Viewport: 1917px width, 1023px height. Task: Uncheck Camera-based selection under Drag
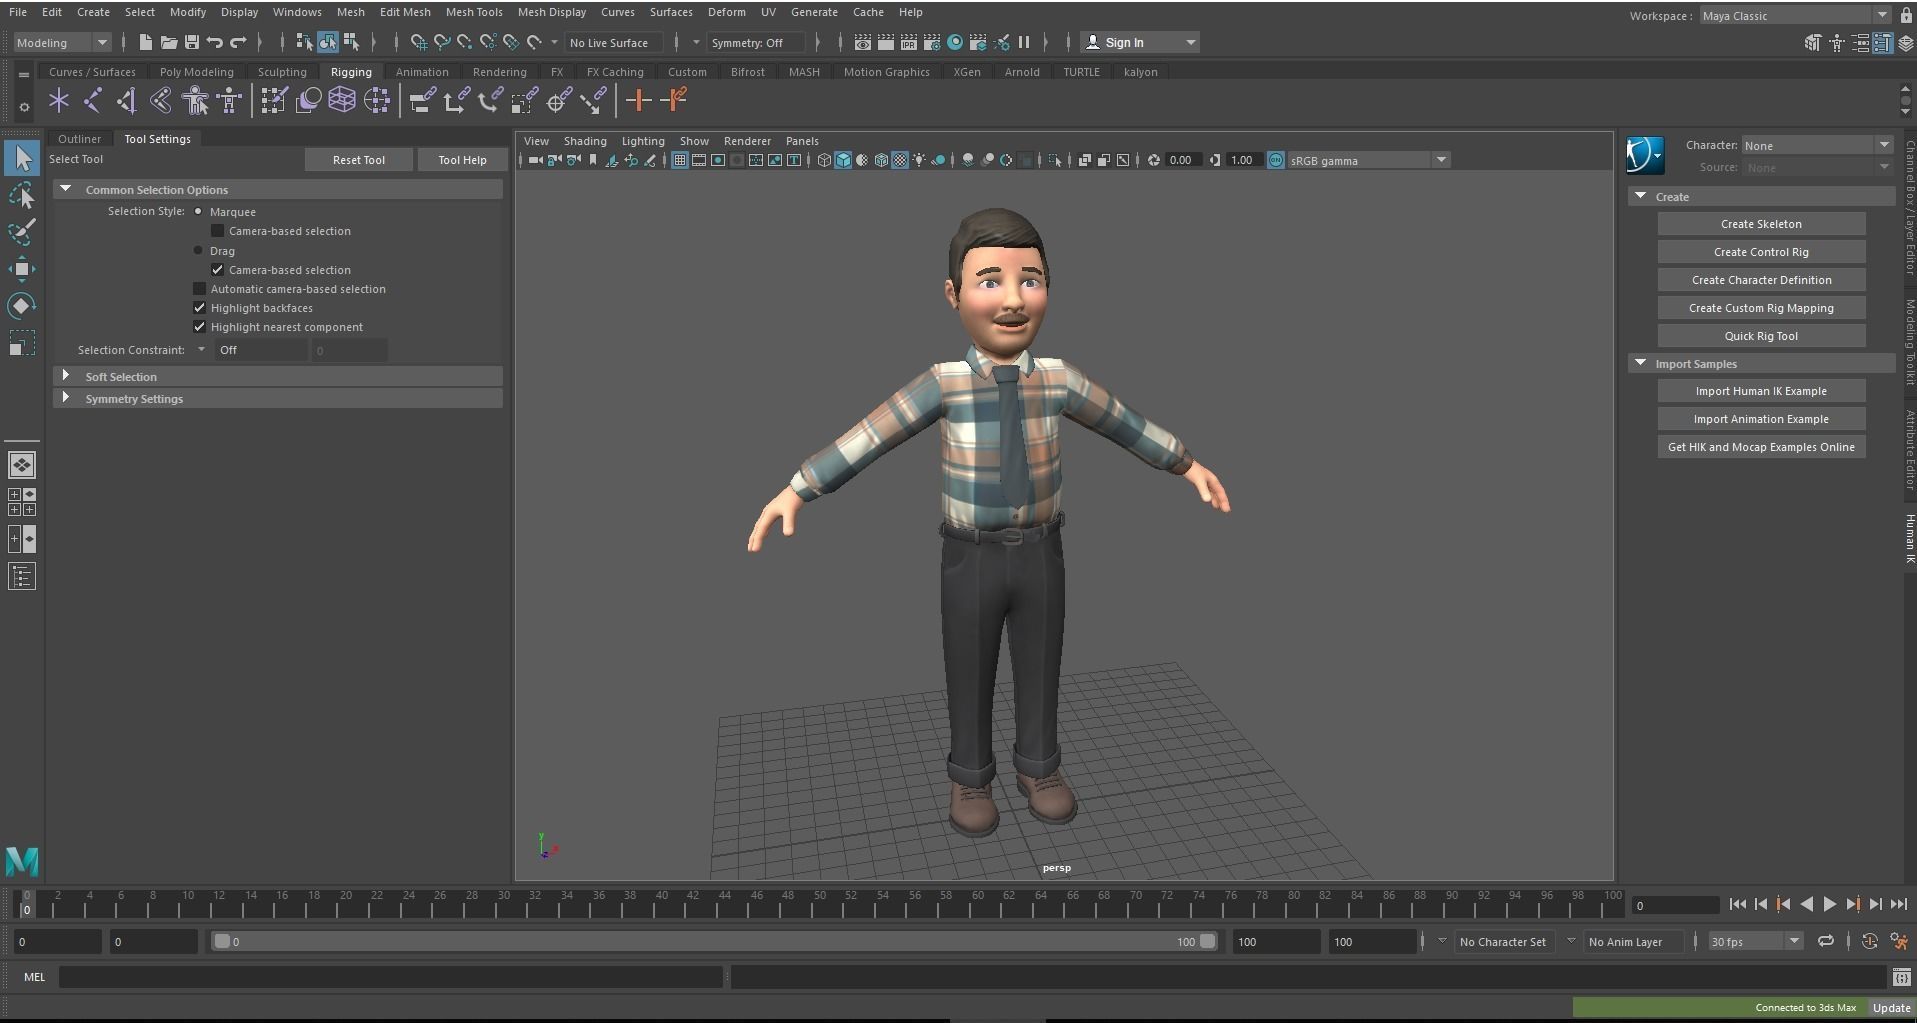coord(218,270)
